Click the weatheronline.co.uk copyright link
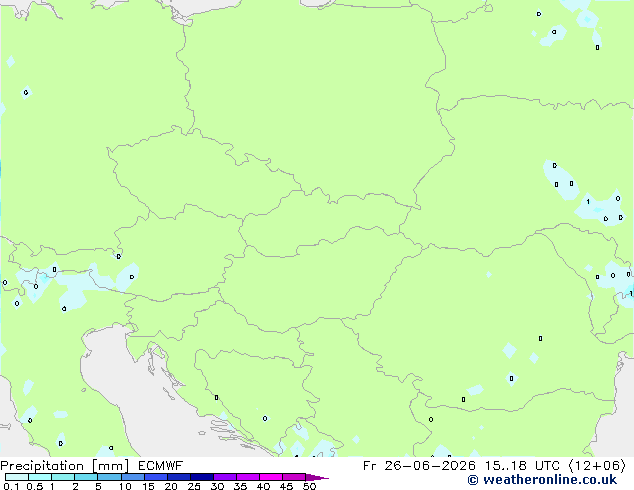This screenshot has width=634, height=490. (x=542, y=480)
